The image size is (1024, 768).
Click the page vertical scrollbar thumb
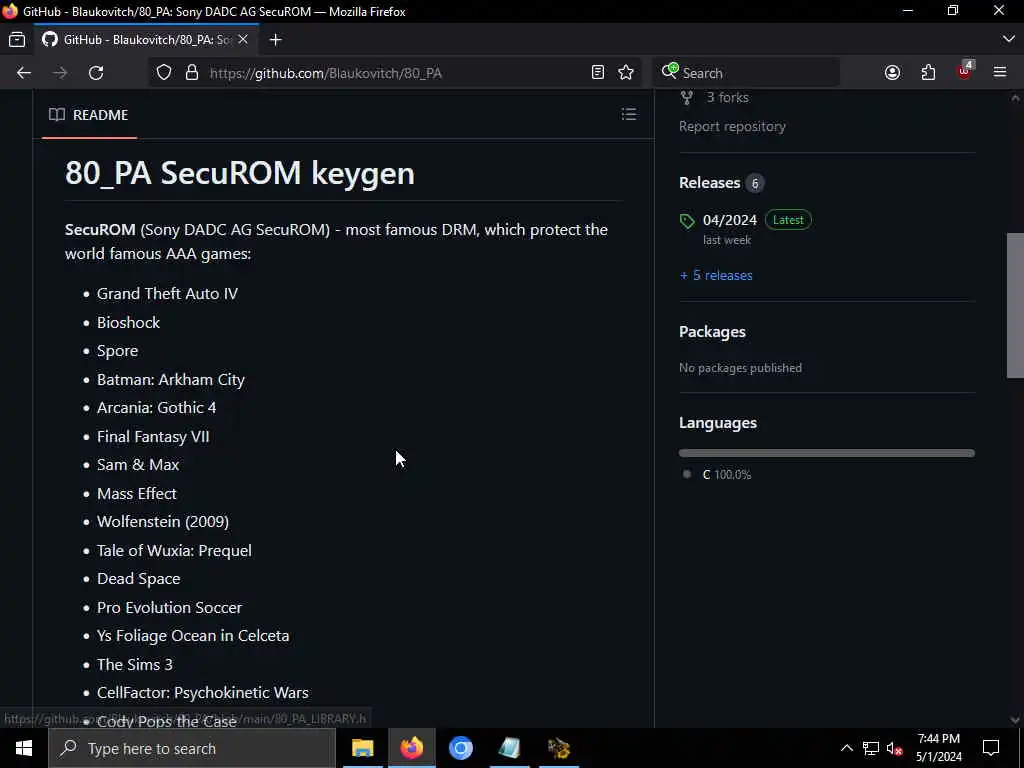point(1014,305)
